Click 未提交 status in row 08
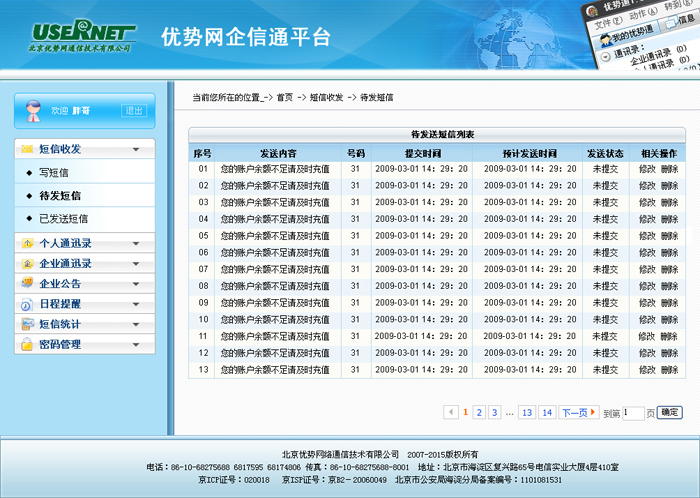 (605, 286)
